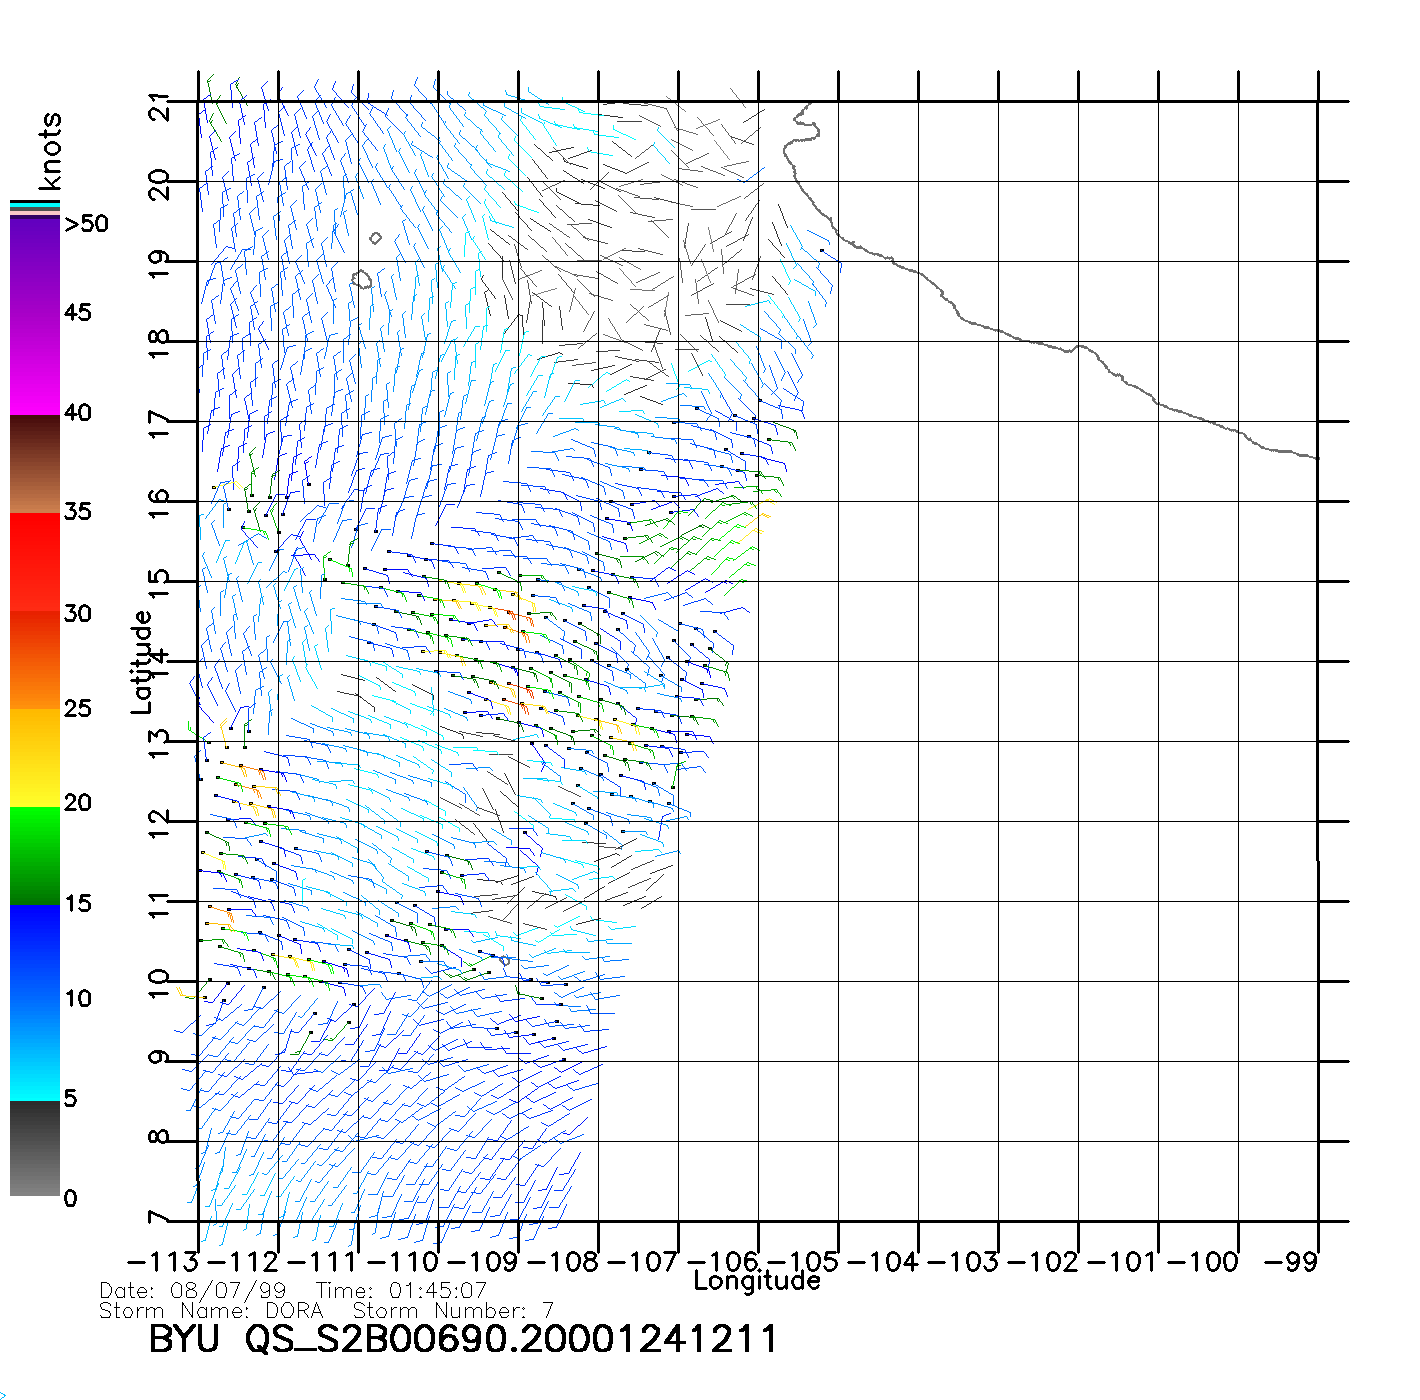This screenshot has height=1400, width=1420.
Task: Pick the gray 0–5 knots legend band
Action: coord(35,1148)
